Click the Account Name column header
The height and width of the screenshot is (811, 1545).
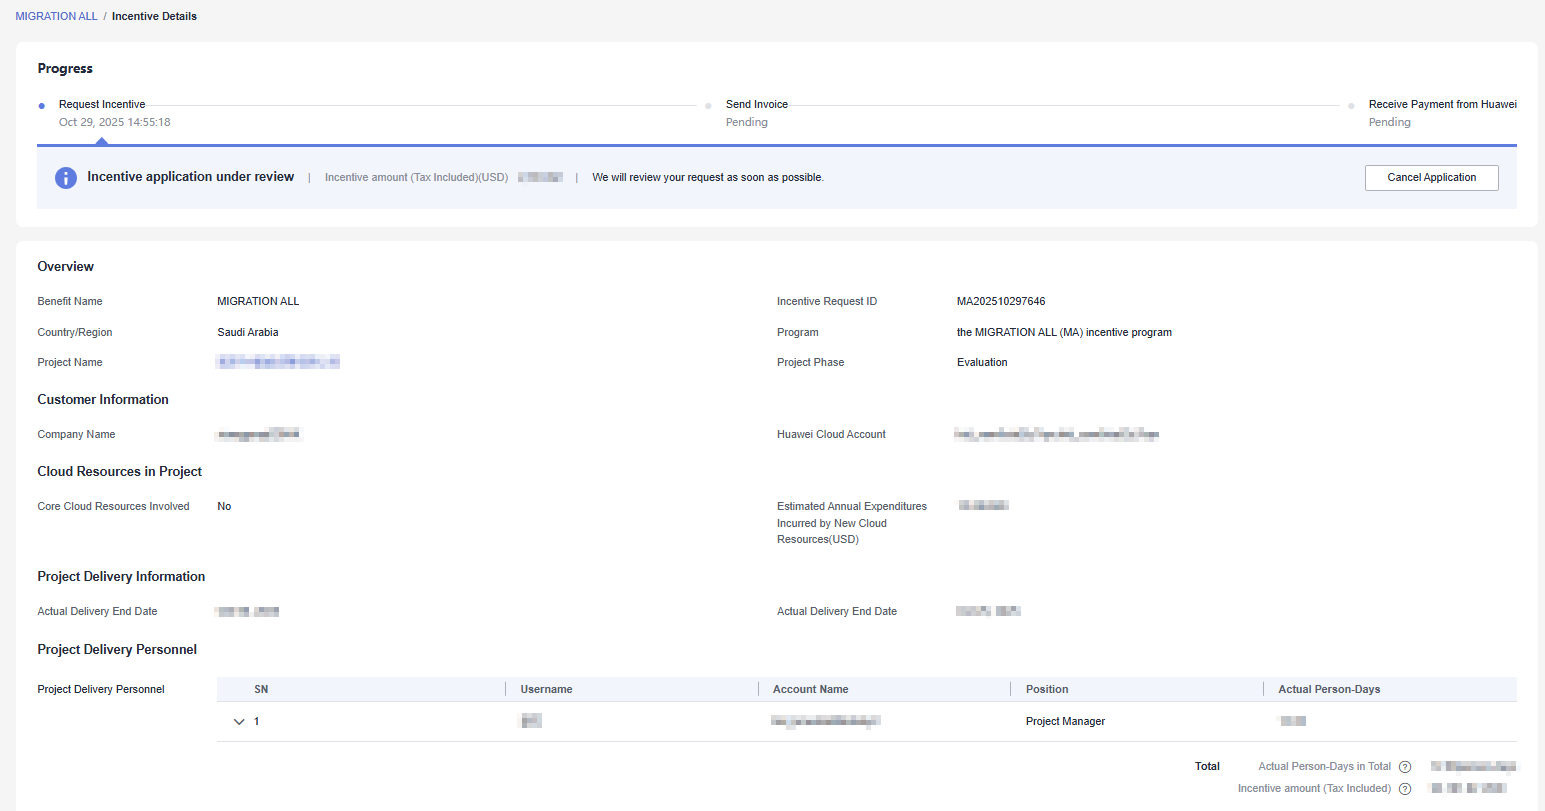coord(810,689)
